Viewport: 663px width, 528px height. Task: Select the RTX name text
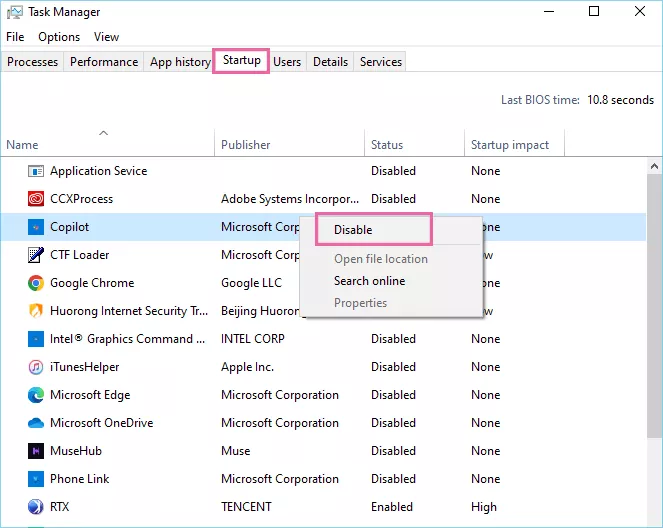(x=59, y=507)
